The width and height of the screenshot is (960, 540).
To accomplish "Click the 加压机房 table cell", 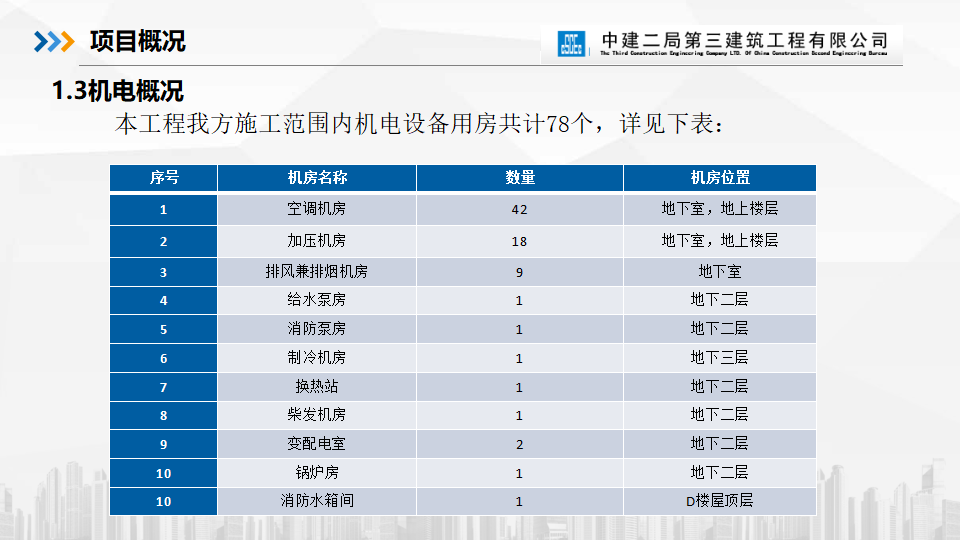I will (317, 241).
